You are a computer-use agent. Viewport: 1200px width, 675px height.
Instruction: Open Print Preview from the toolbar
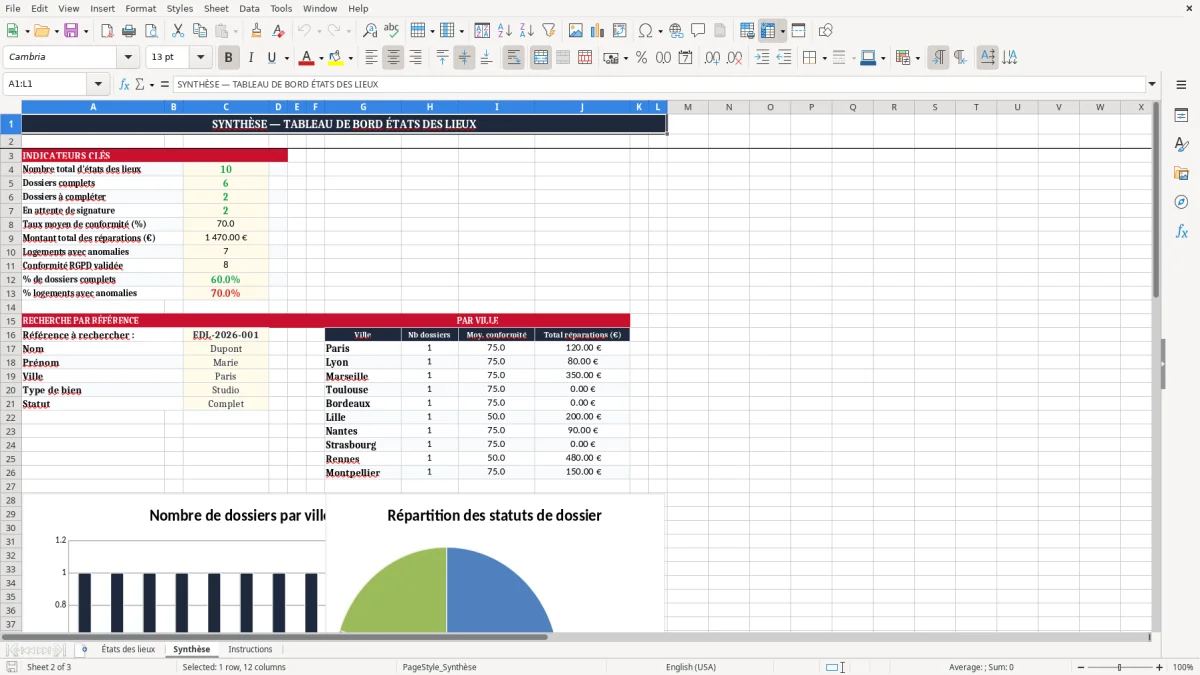151,31
